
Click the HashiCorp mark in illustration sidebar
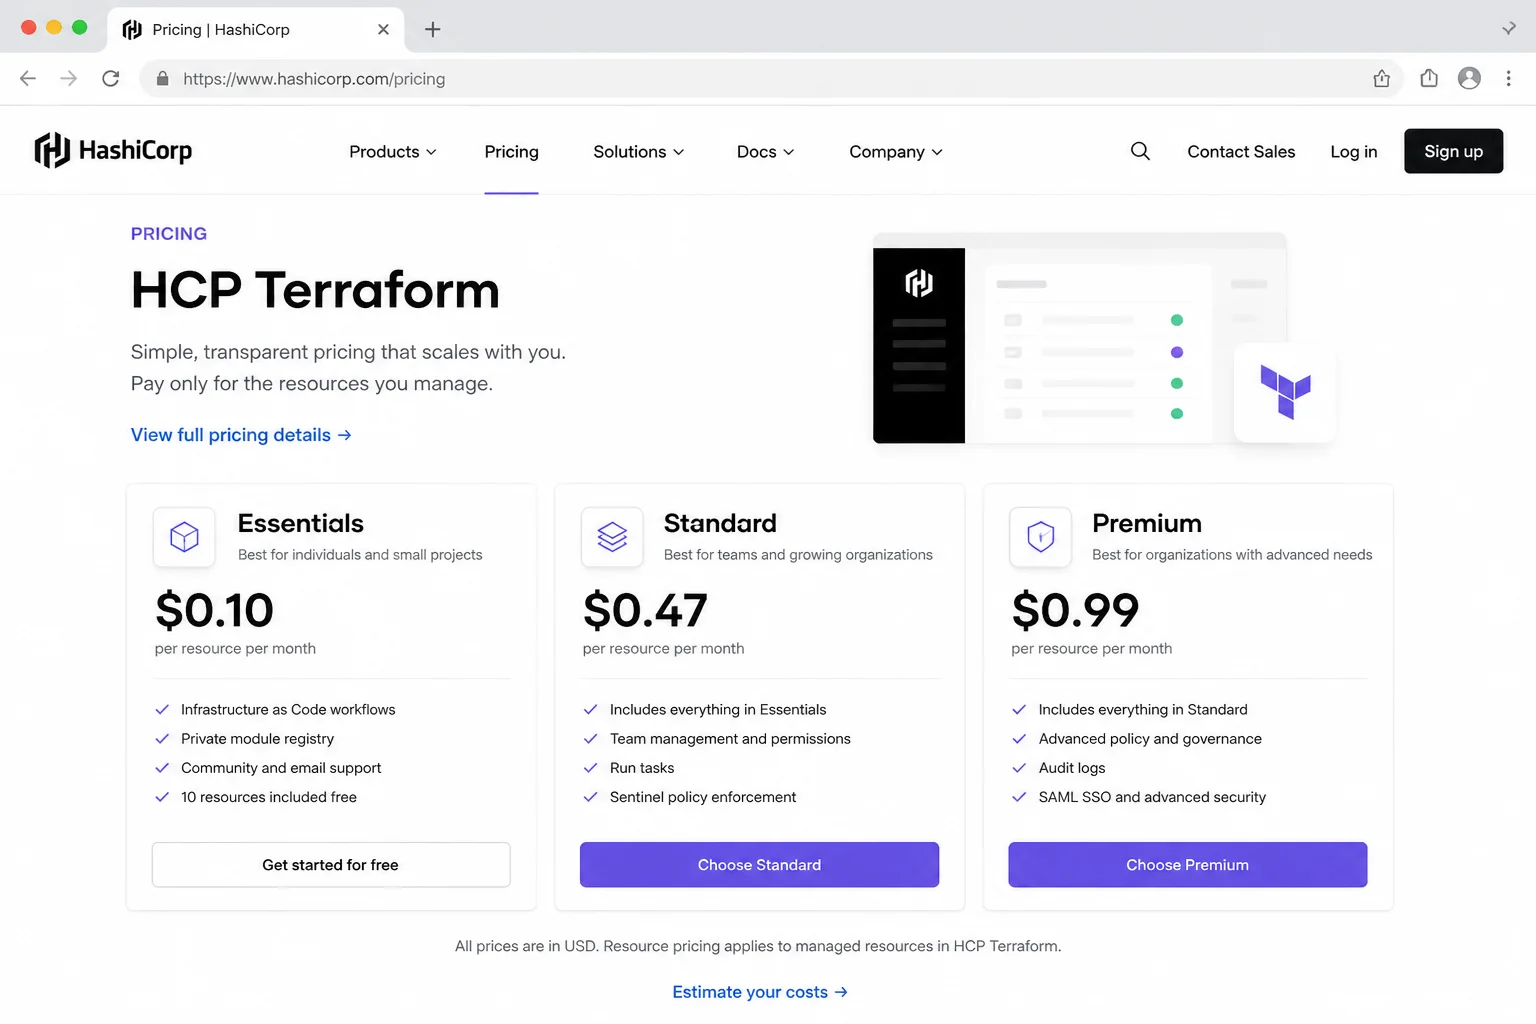point(919,284)
